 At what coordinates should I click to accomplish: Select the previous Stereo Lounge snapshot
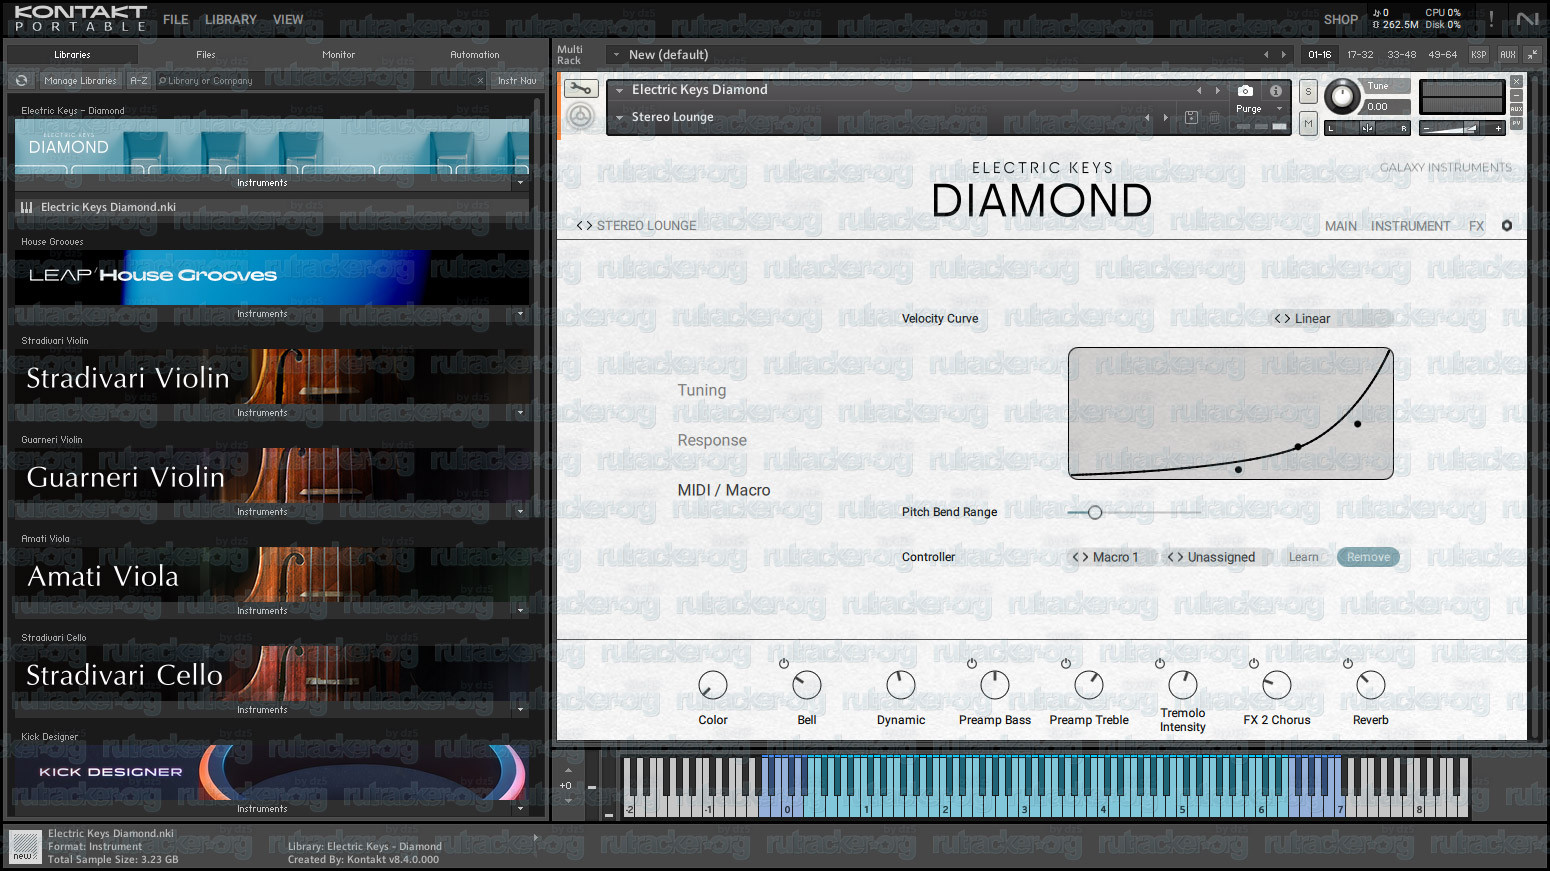[x=1147, y=117]
